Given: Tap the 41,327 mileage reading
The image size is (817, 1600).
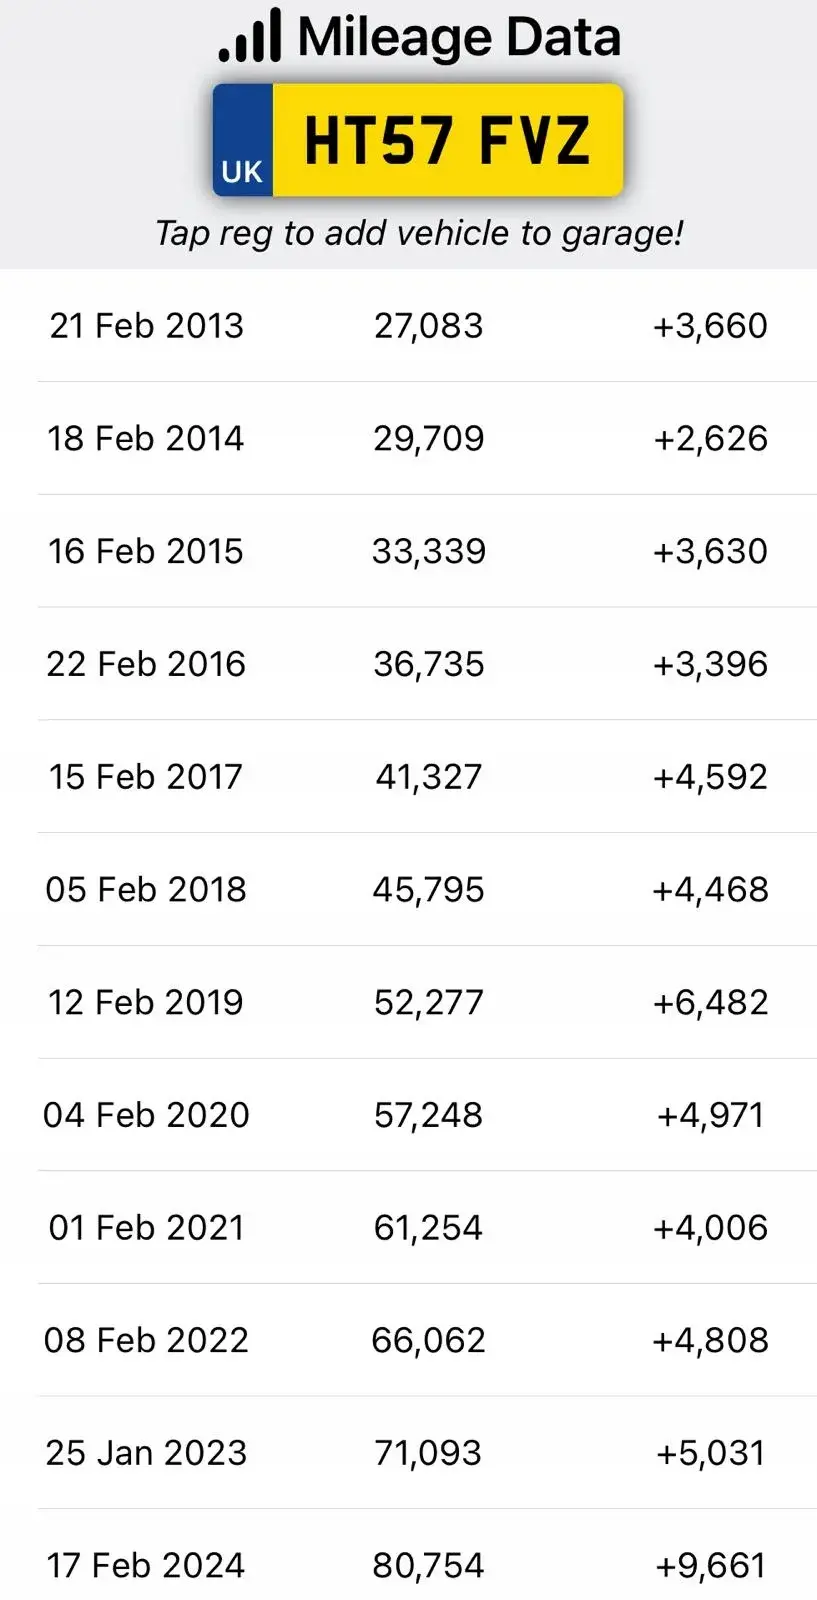Looking at the screenshot, I should click(428, 777).
